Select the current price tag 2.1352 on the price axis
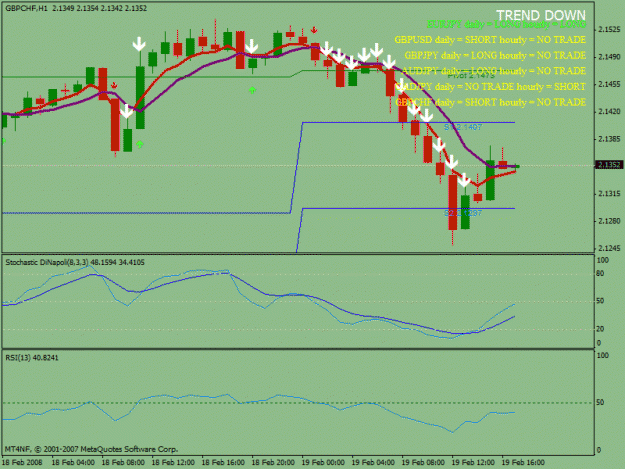Screen dimensions: 625x469 (x=609, y=165)
